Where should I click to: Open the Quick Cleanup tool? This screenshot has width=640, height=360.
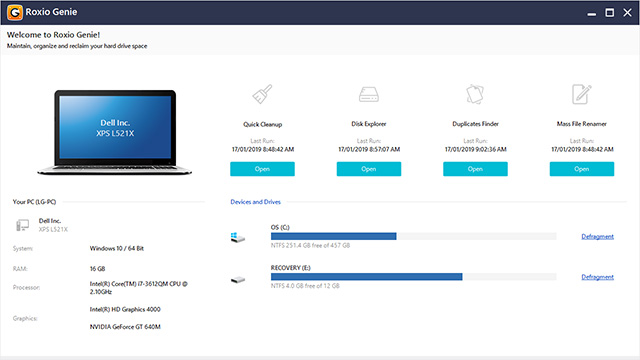262,169
